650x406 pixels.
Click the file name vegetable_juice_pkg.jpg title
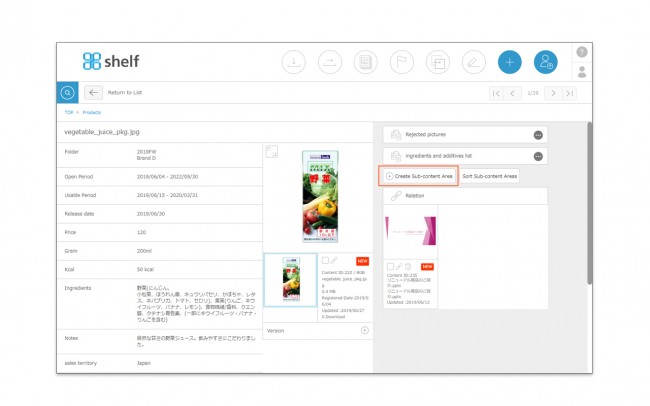click(x=102, y=132)
